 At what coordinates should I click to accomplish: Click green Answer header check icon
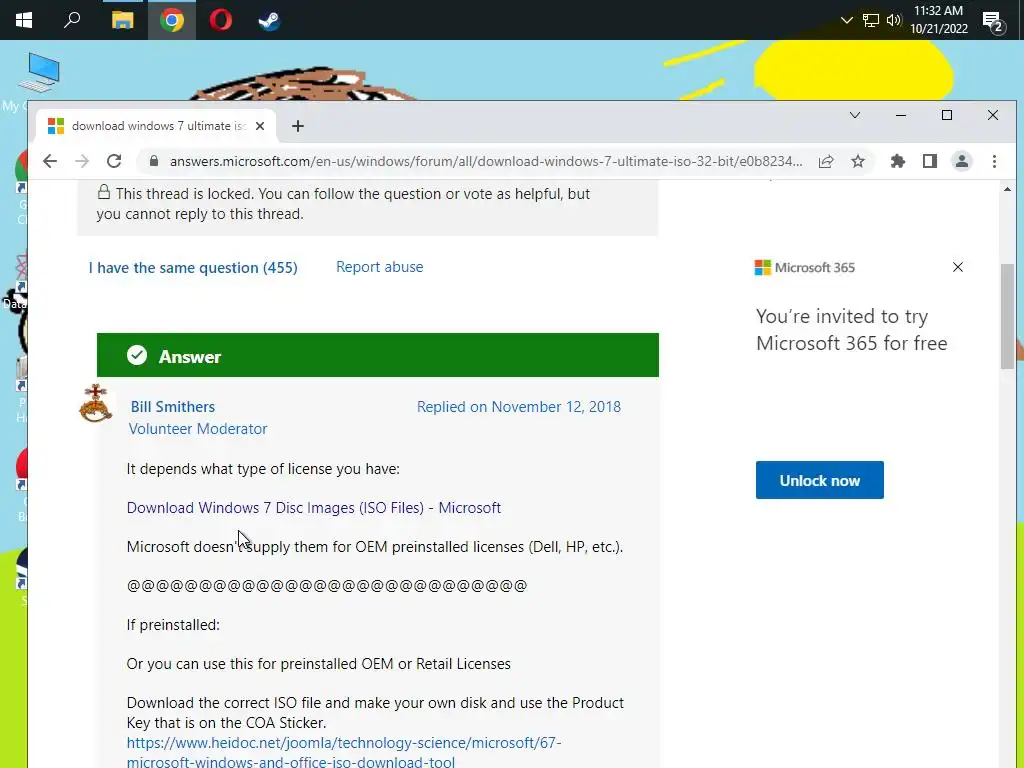[137, 355]
